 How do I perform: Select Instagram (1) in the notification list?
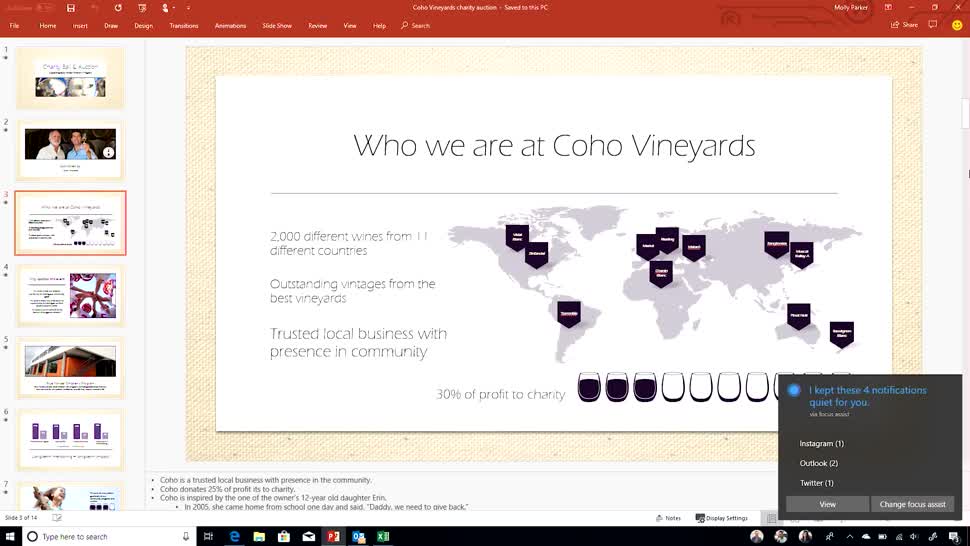point(821,443)
